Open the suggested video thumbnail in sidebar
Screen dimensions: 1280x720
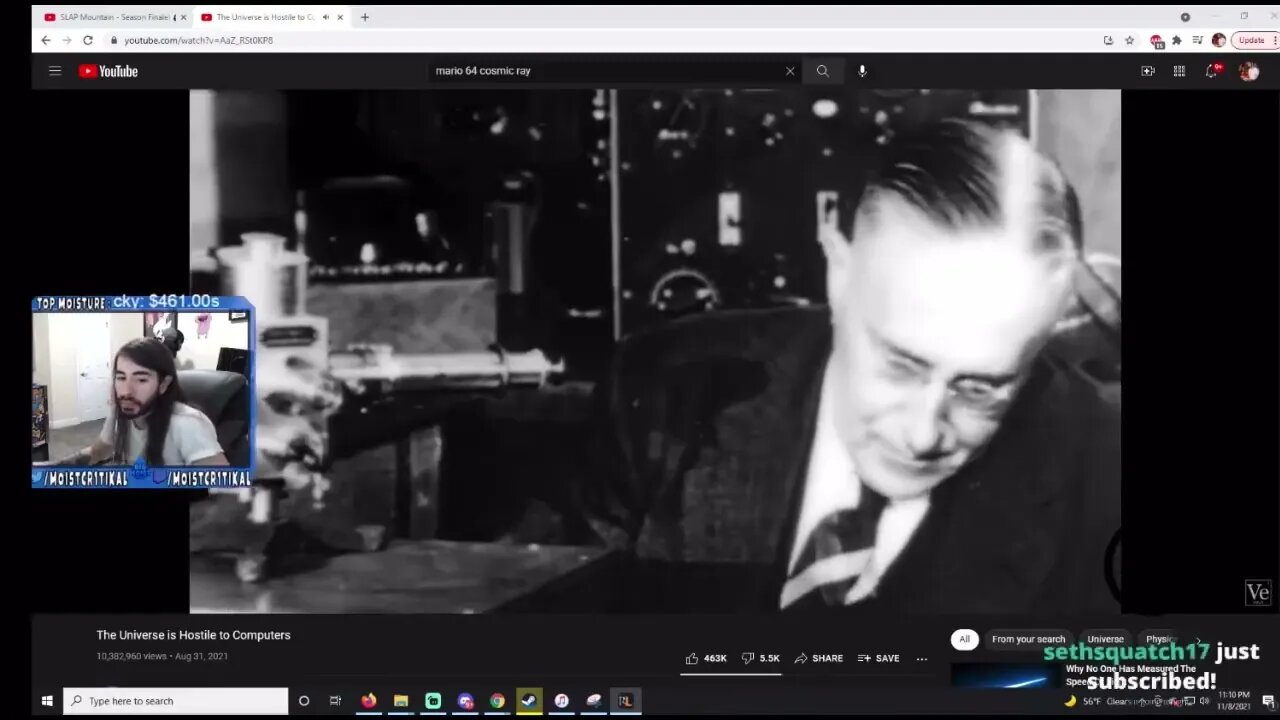(x=1005, y=676)
